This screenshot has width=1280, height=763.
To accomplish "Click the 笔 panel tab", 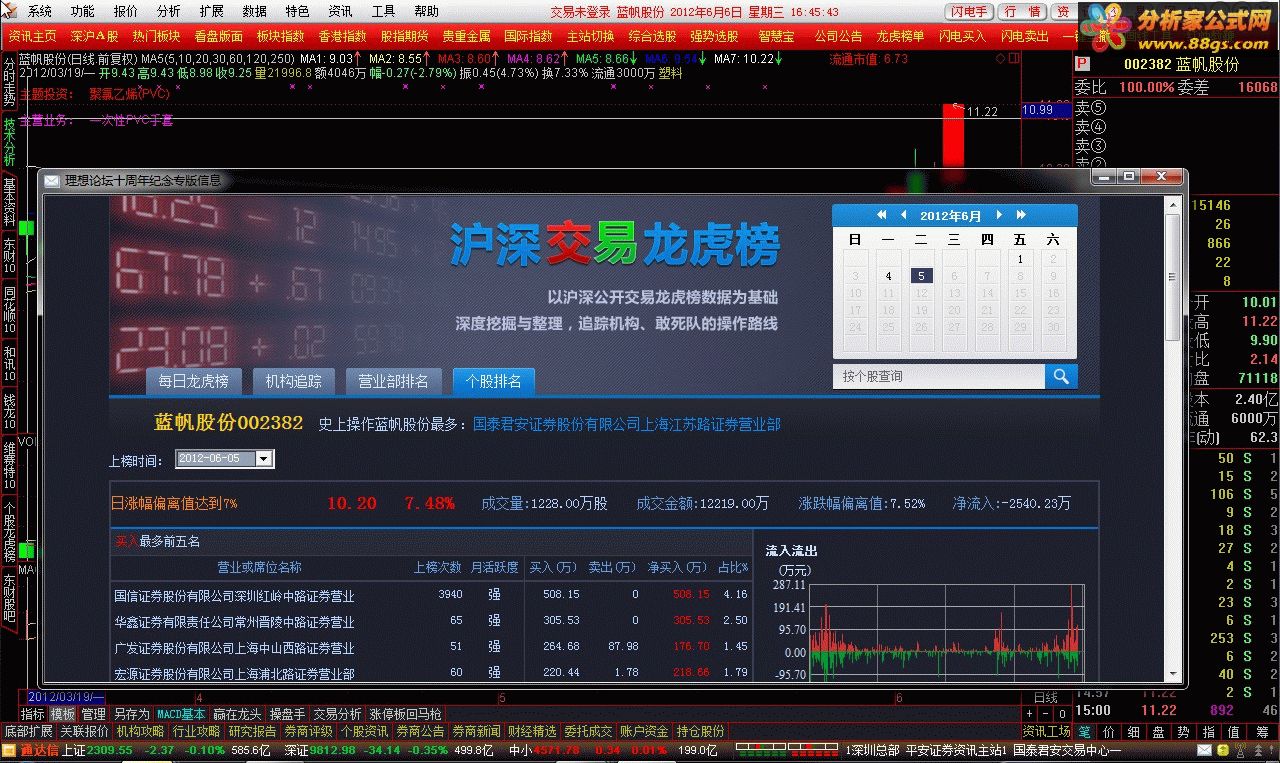I will pyautogui.click(x=1084, y=732).
